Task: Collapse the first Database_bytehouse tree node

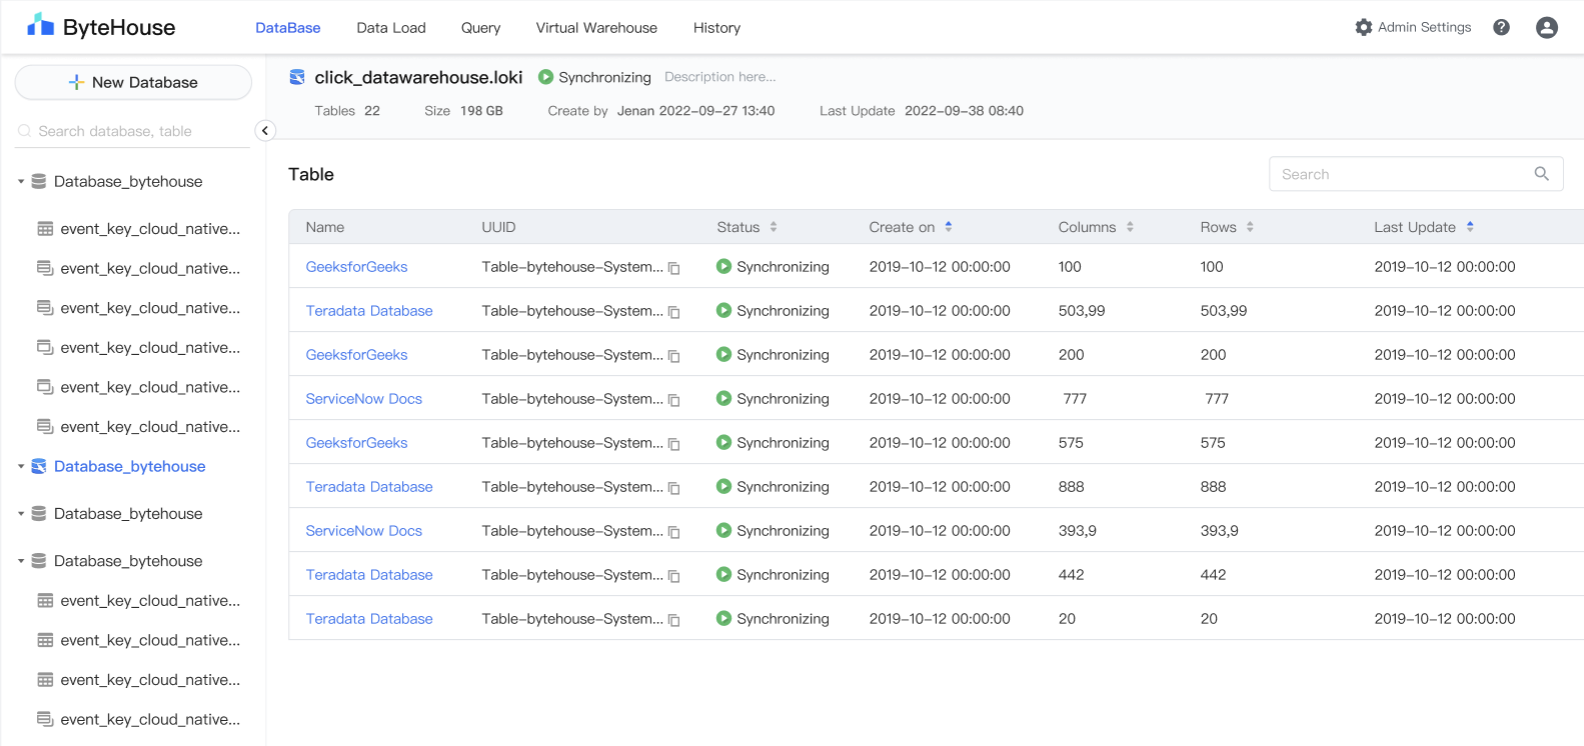Action: click(21, 182)
